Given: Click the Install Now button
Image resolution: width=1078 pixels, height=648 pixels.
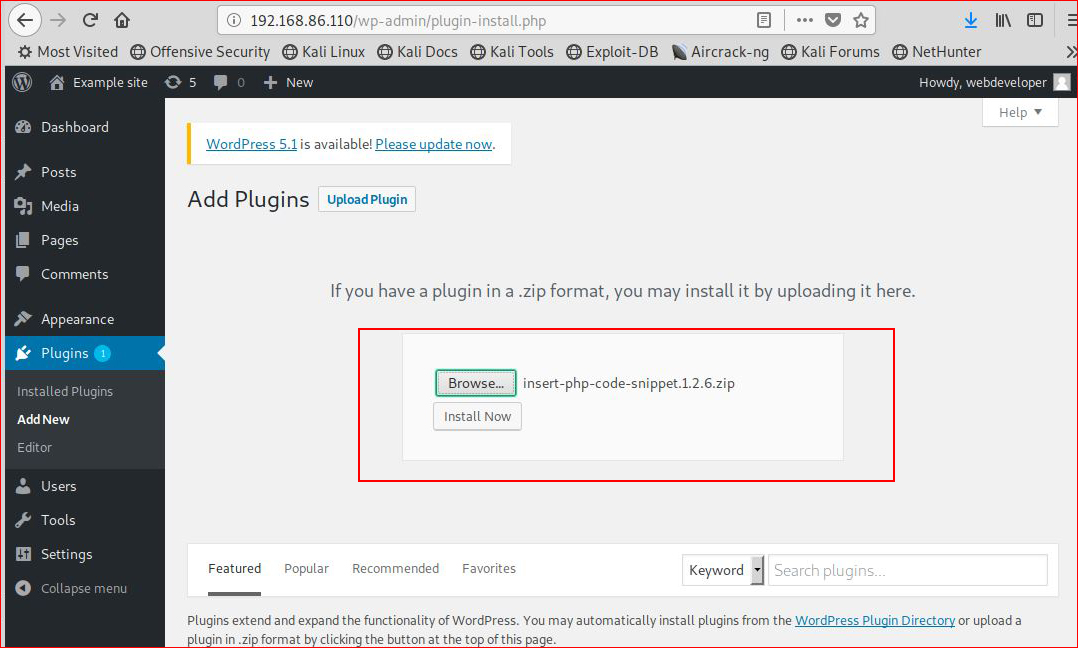Looking at the screenshot, I should point(477,416).
